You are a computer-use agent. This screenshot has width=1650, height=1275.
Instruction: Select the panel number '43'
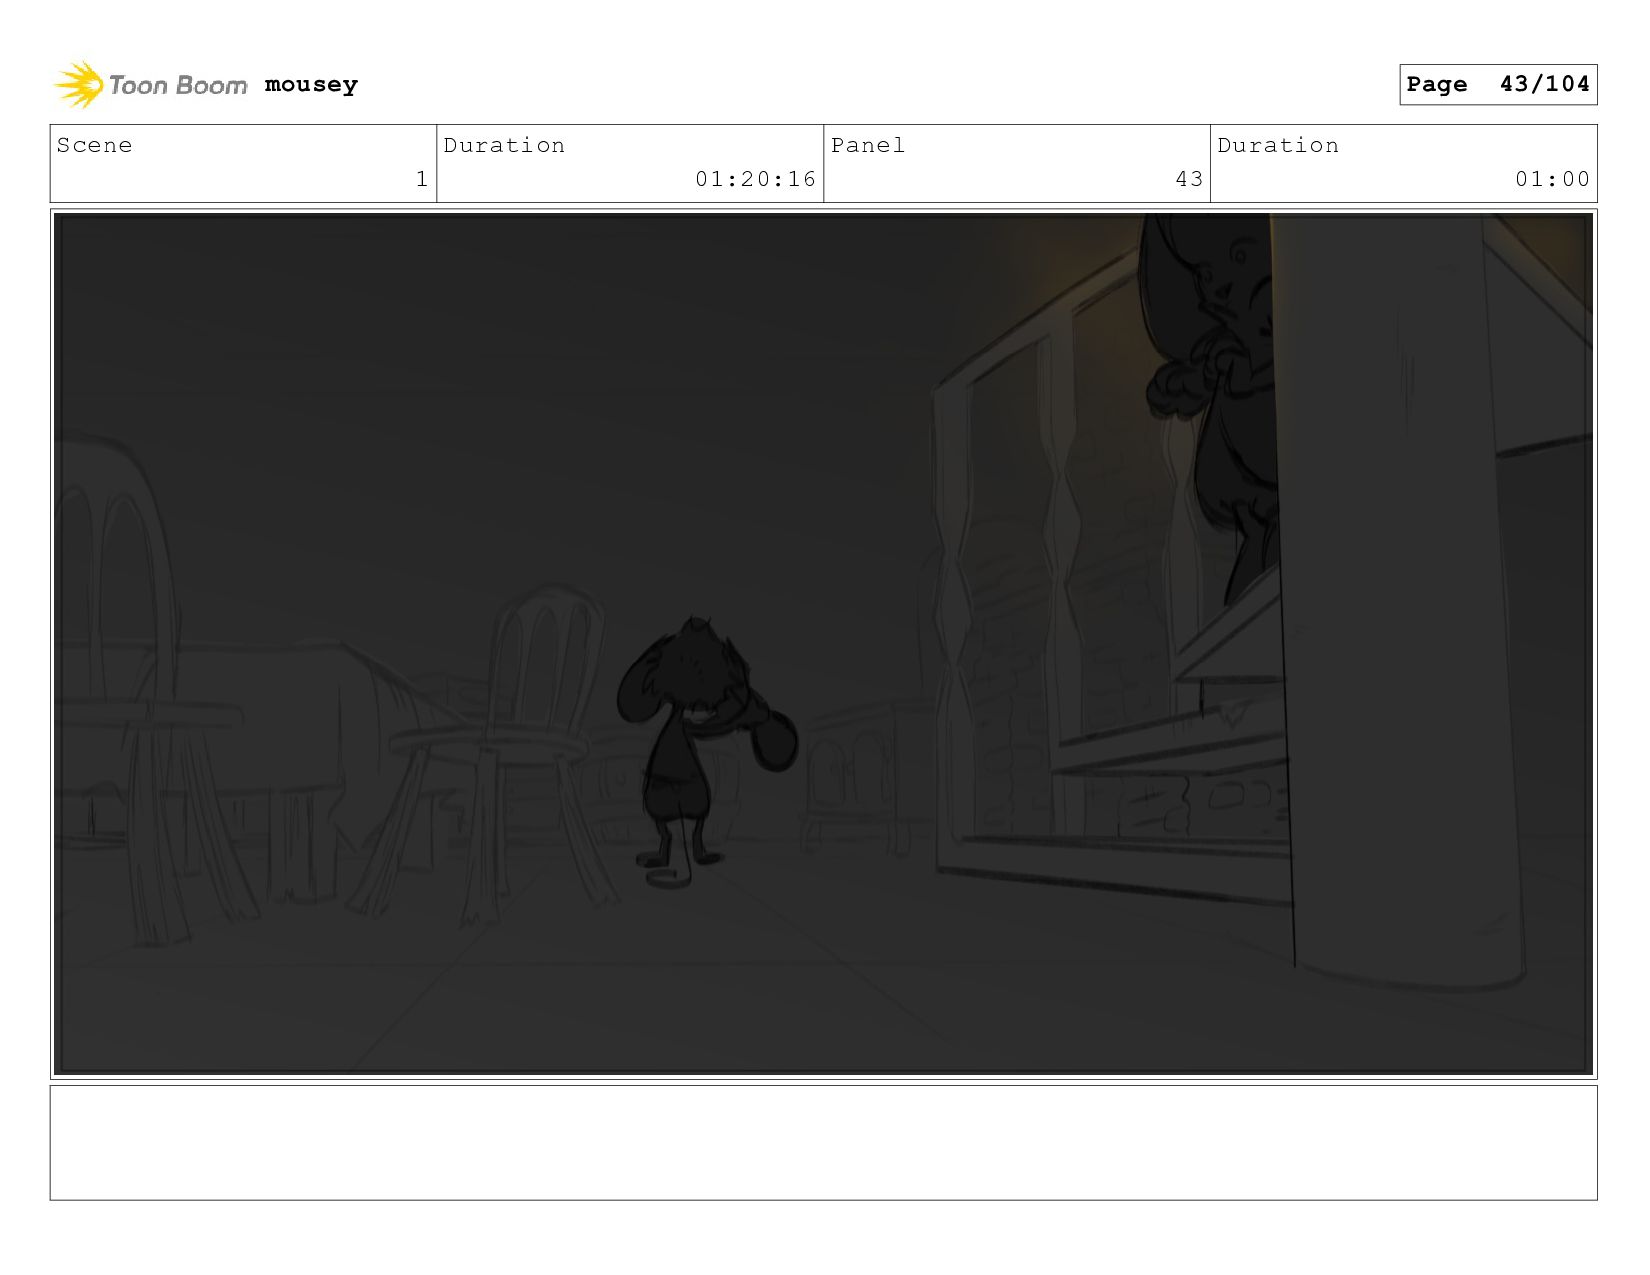pyautogui.click(x=1189, y=179)
